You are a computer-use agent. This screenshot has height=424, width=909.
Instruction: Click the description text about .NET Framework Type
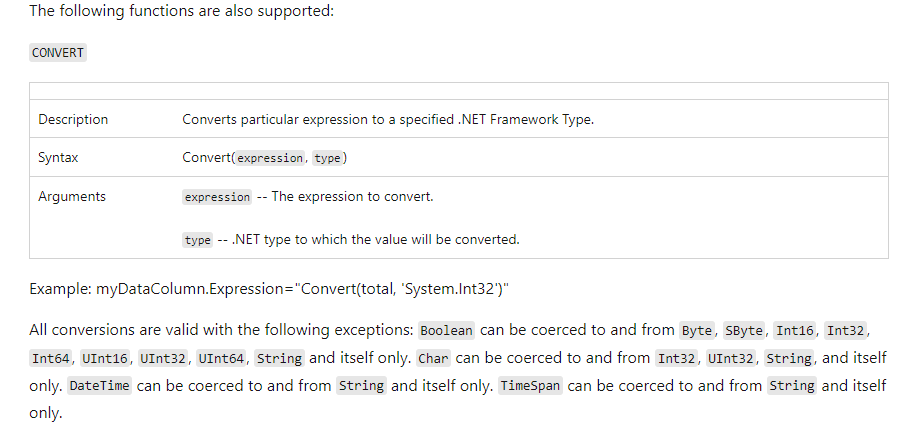click(x=388, y=119)
